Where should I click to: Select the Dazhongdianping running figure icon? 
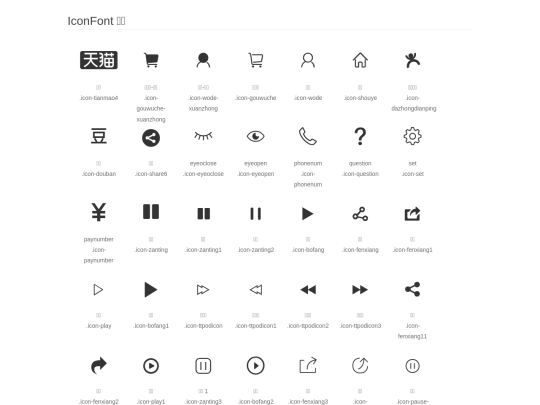coord(413,60)
